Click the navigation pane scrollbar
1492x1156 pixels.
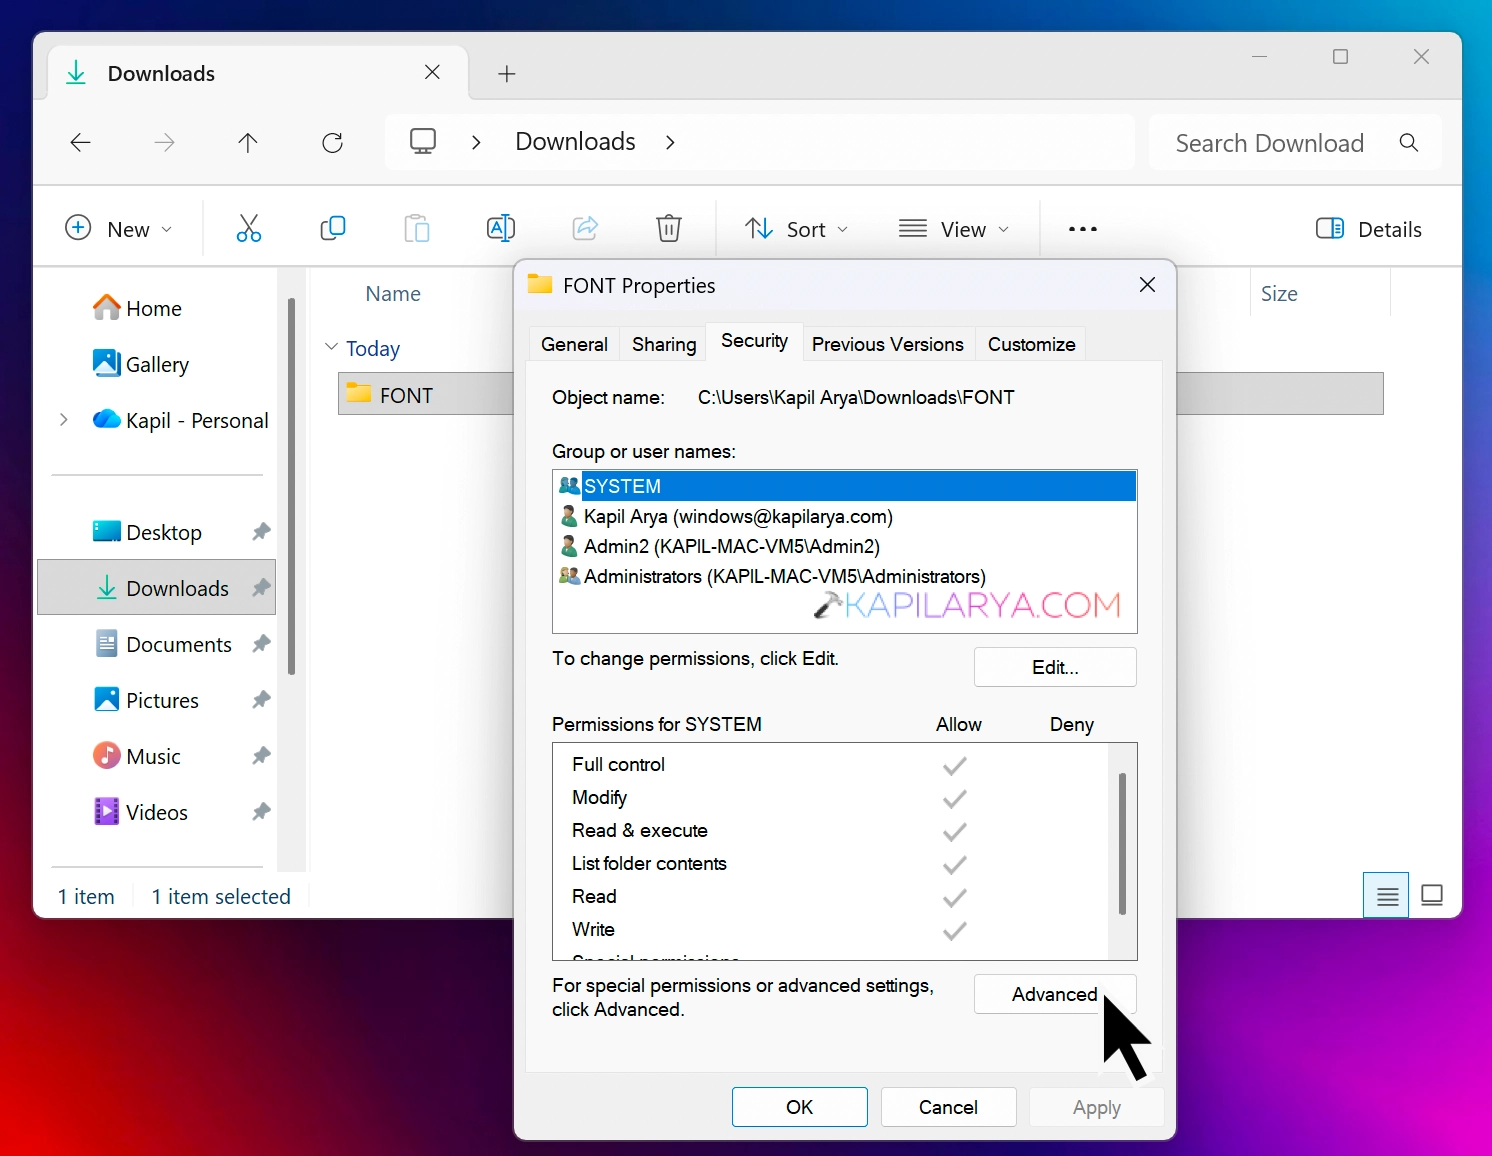pos(291,486)
